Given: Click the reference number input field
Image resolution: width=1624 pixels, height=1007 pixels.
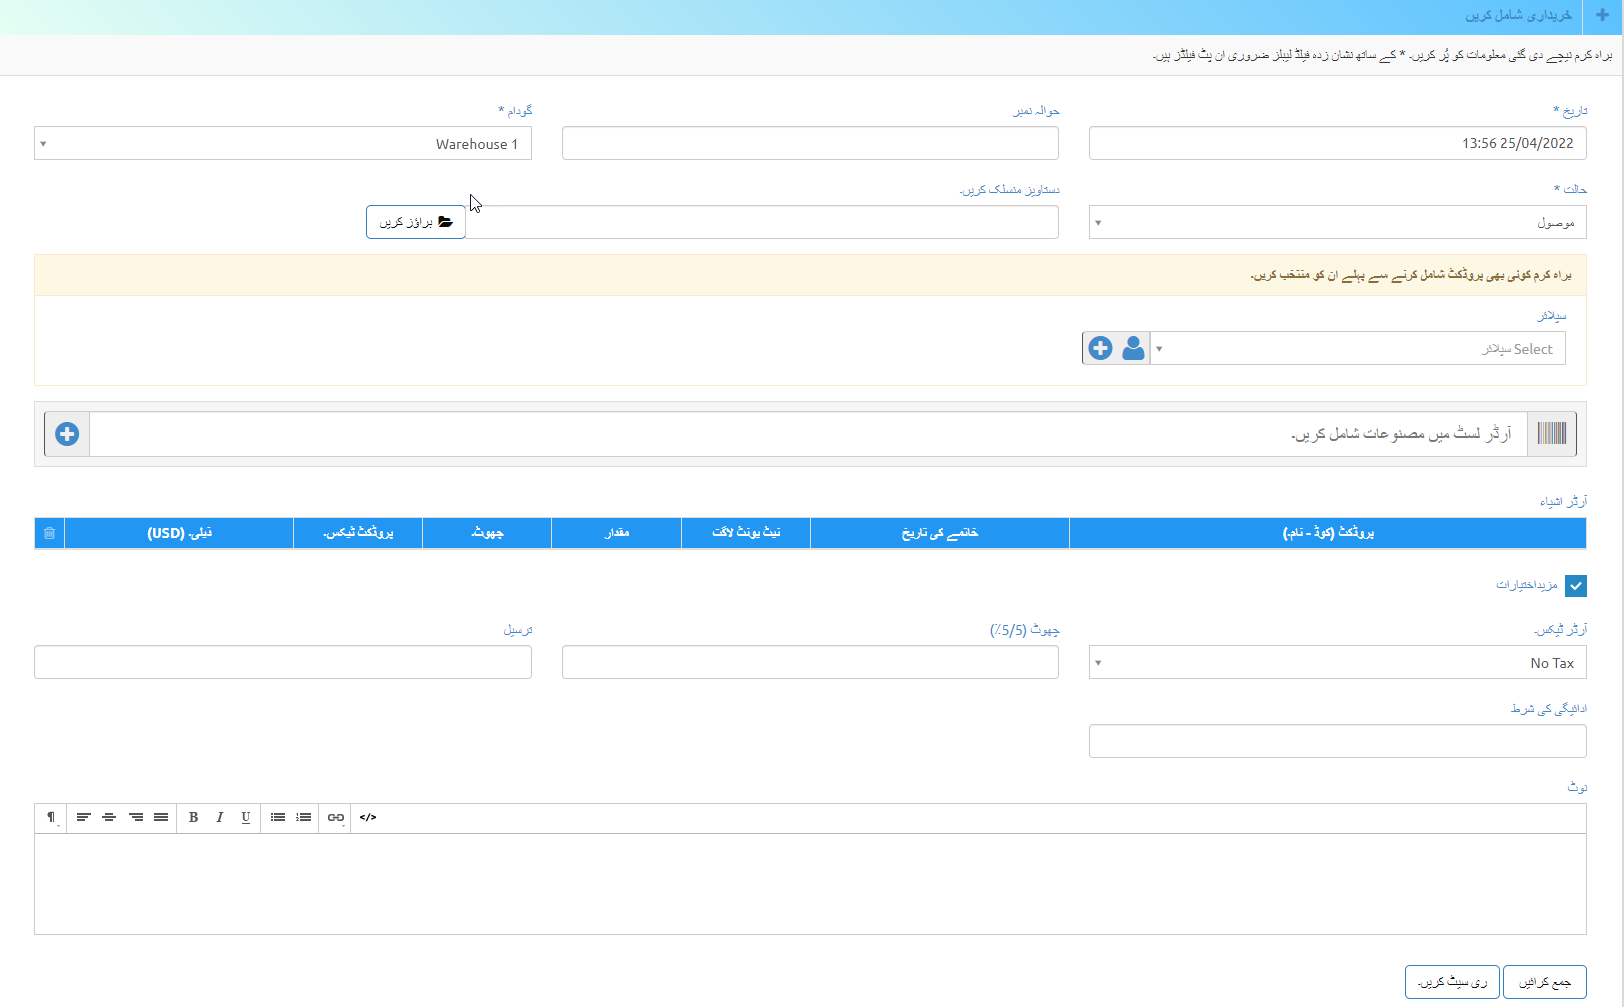Looking at the screenshot, I should point(810,143).
